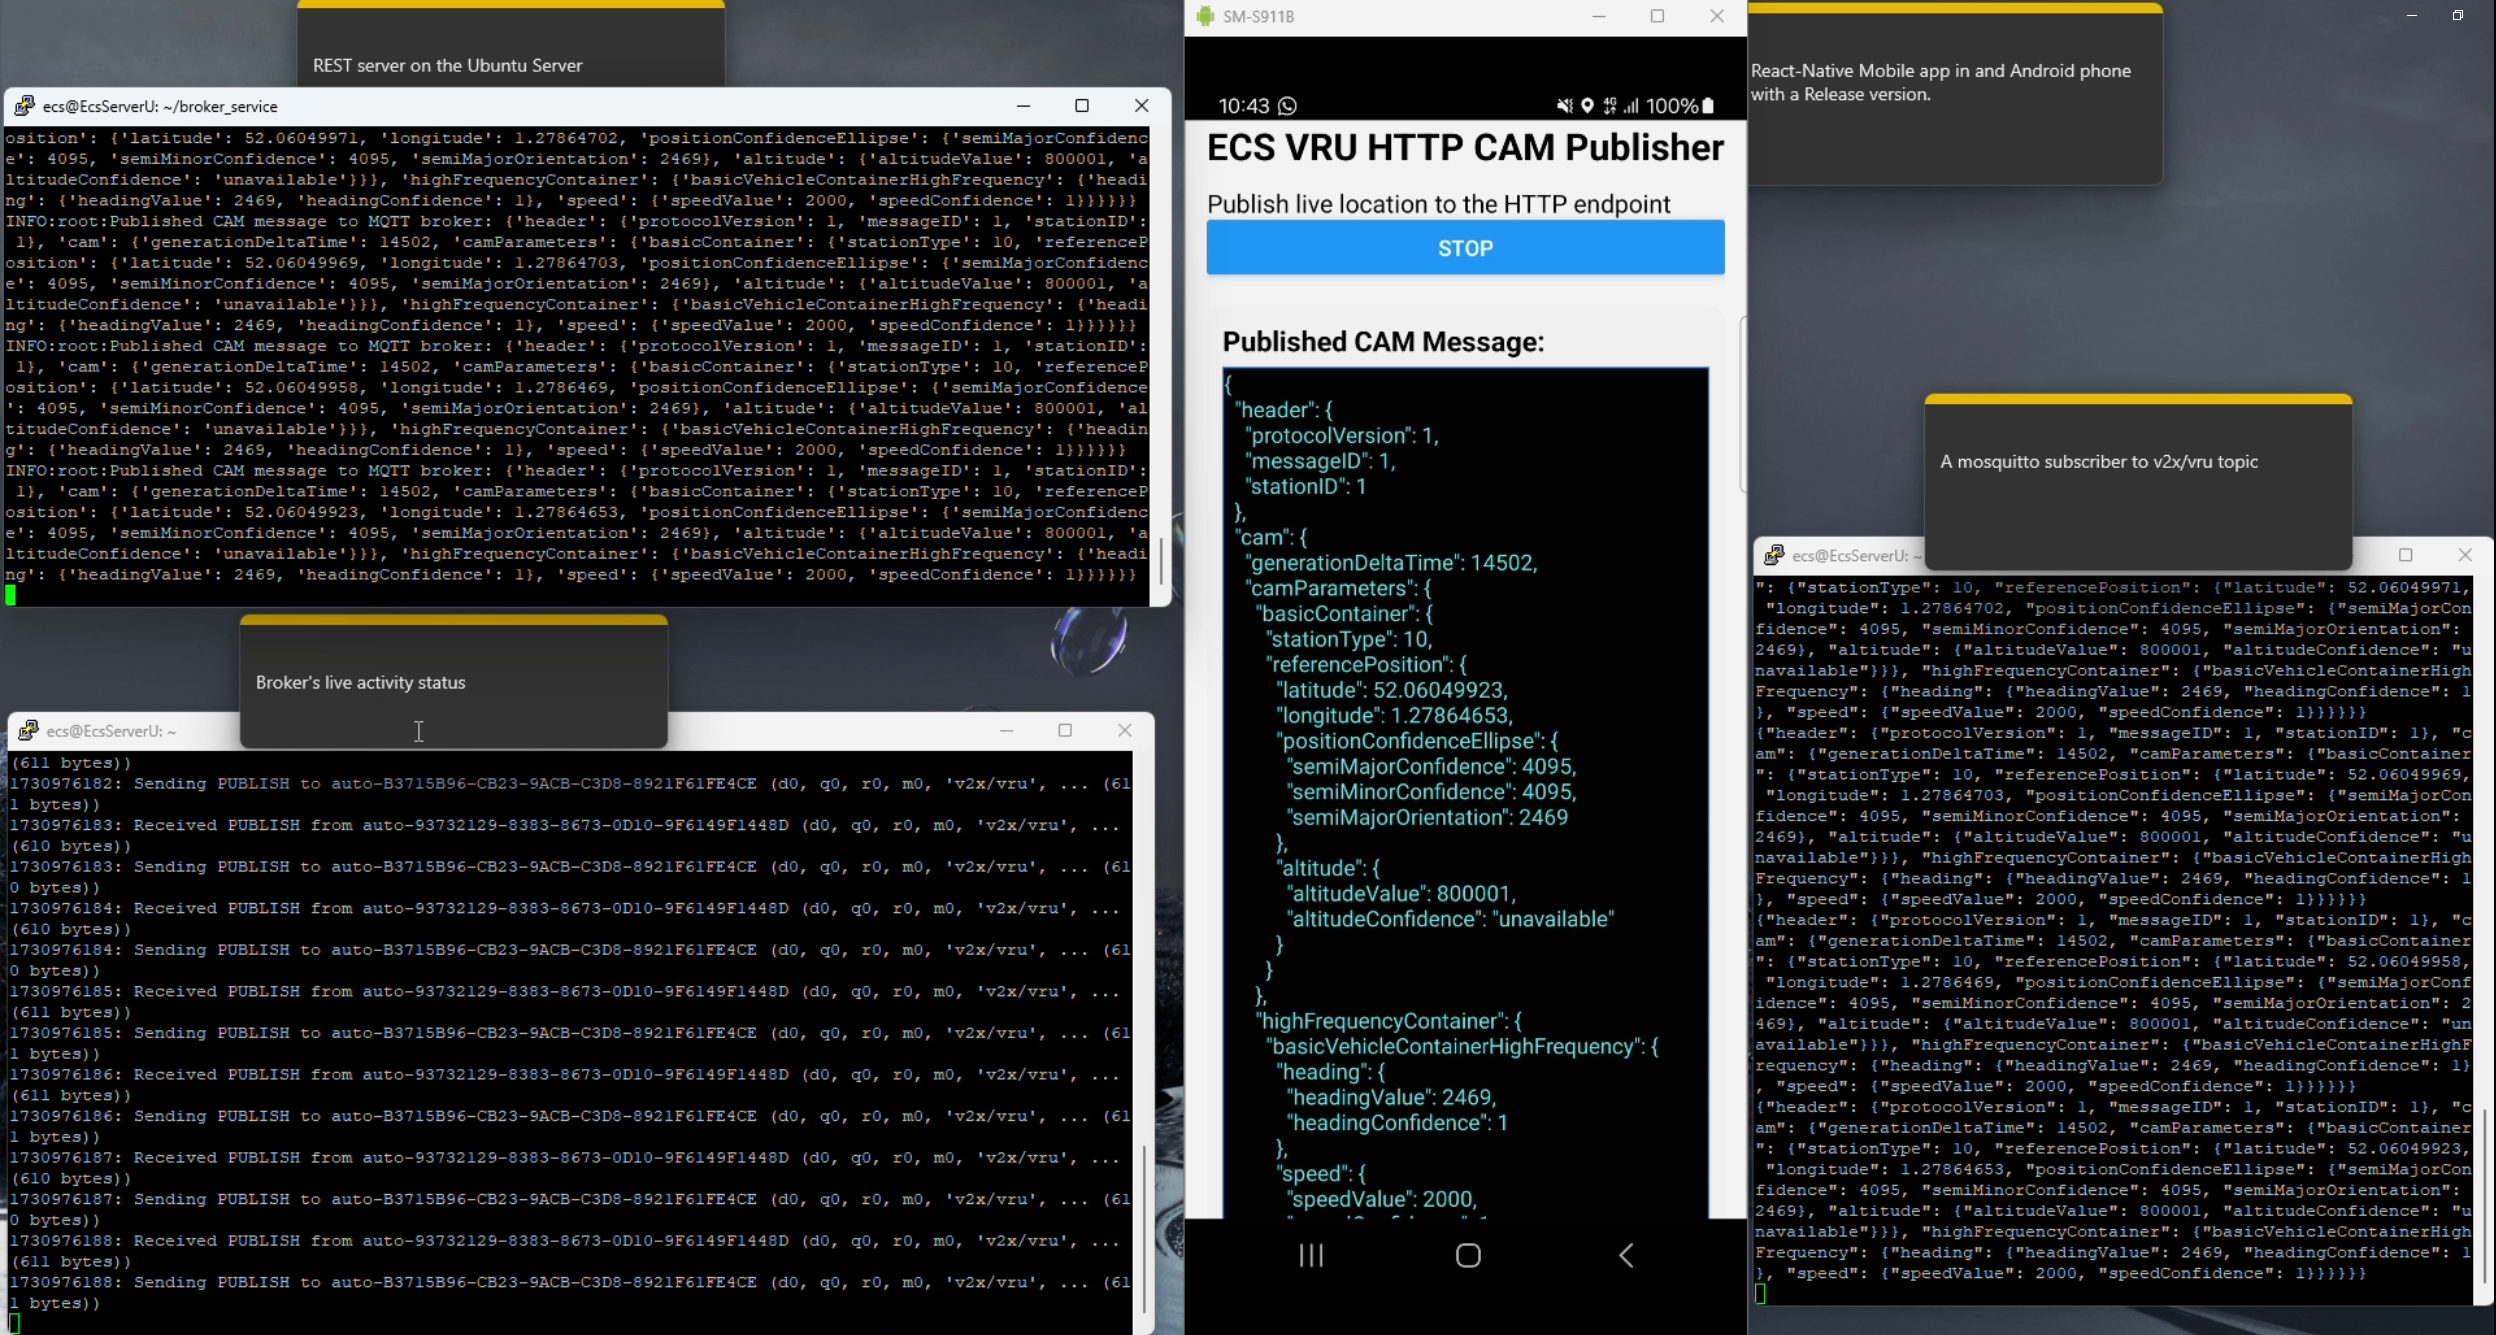Tap the blue STOP button
The height and width of the screenshot is (1335, 2496).
click(x=1465, y=248)
